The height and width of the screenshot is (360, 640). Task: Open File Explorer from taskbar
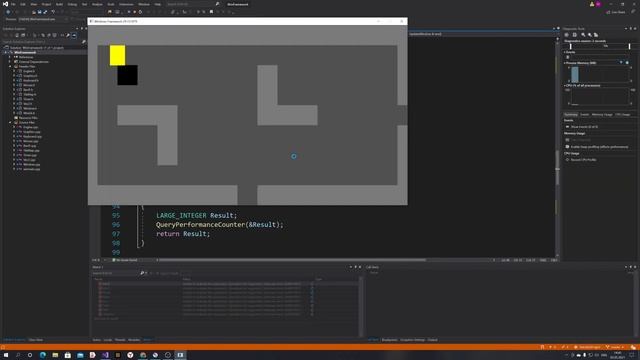(55, 355)
